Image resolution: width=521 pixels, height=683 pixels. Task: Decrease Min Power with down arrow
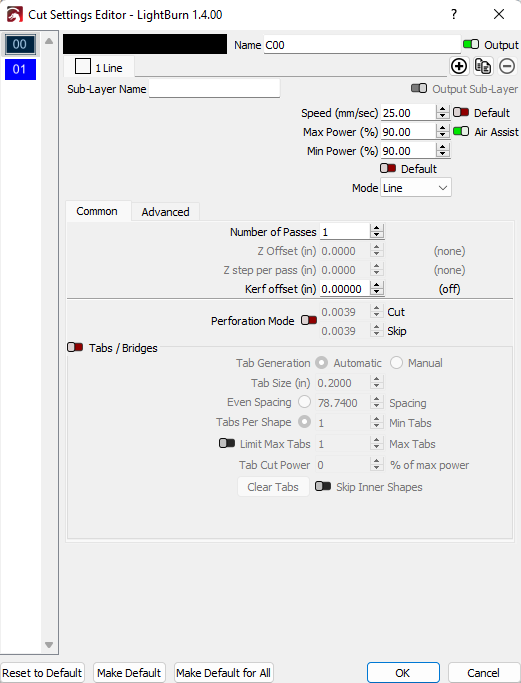(x=443, y=154)
